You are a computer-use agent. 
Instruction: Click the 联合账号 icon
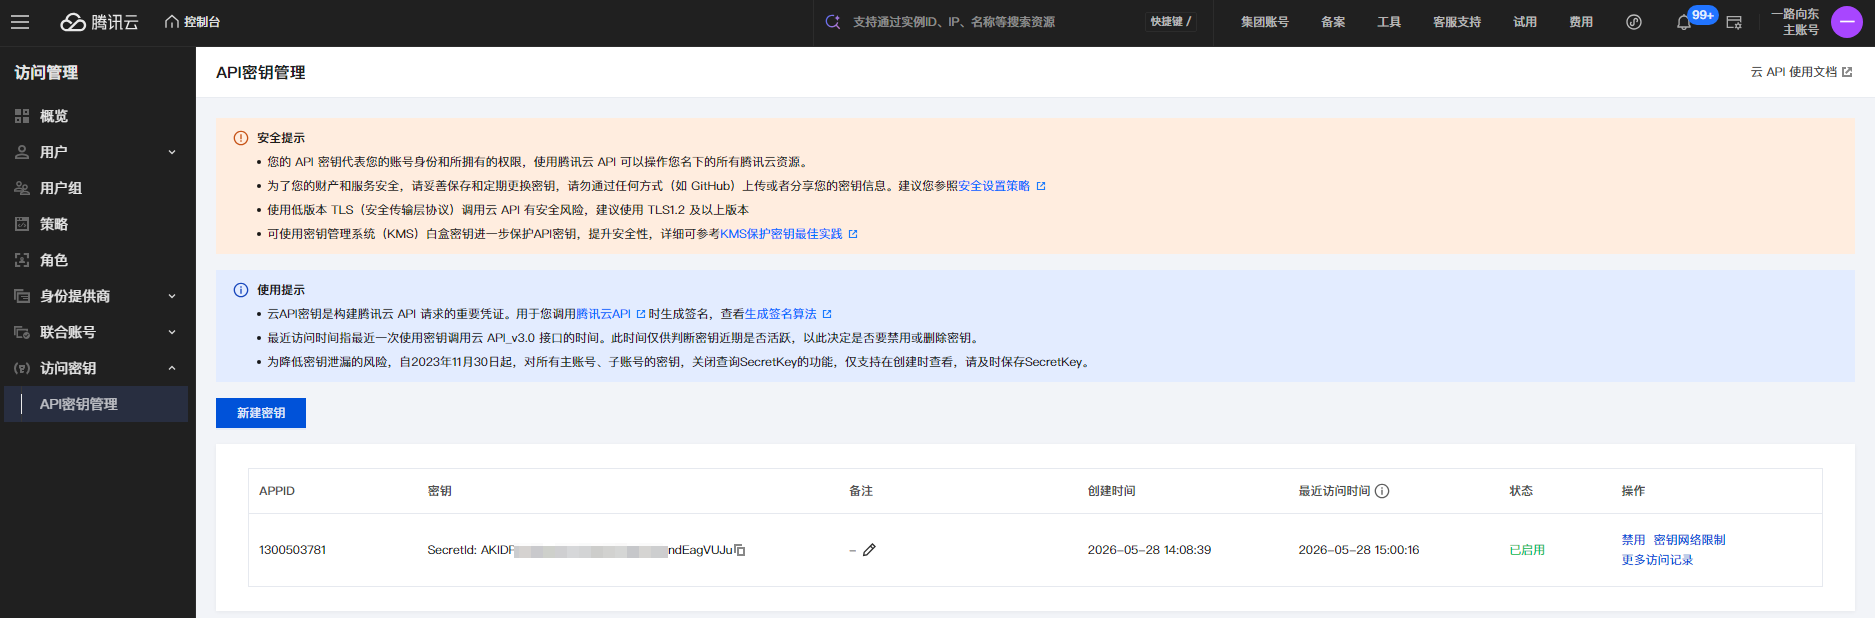pos(22,332)
